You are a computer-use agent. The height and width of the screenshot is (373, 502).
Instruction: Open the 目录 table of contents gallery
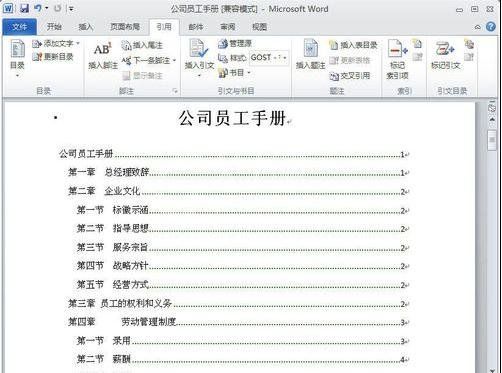[x=17, y=58]
